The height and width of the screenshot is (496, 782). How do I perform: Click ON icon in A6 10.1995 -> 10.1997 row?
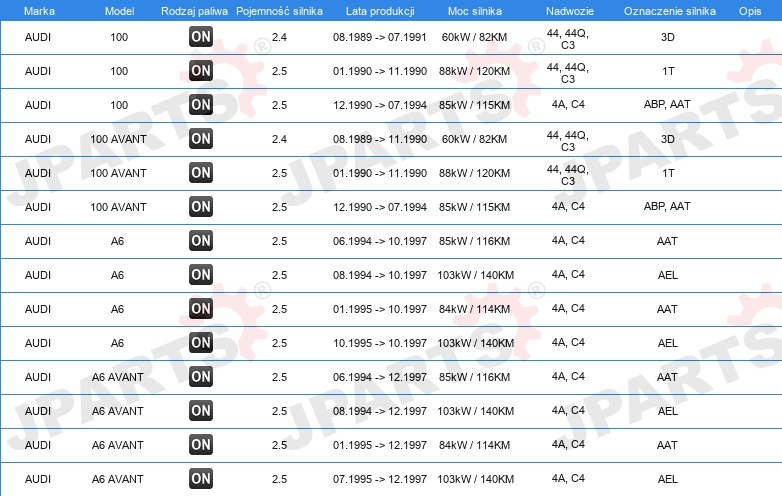click(201, 342)
